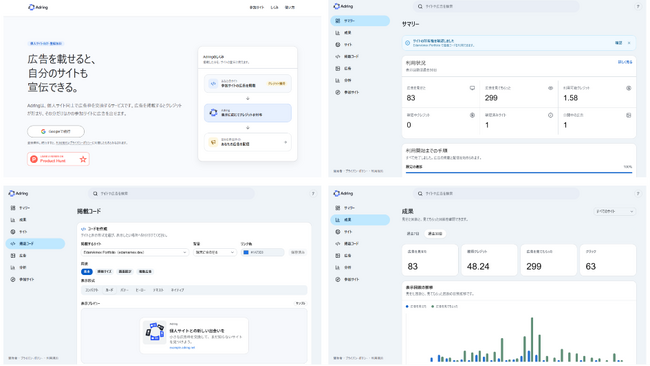Expand the 掲載するサイト dropdown
The height and width of the screenshot is (366, 650).
(x=135, y=252)
